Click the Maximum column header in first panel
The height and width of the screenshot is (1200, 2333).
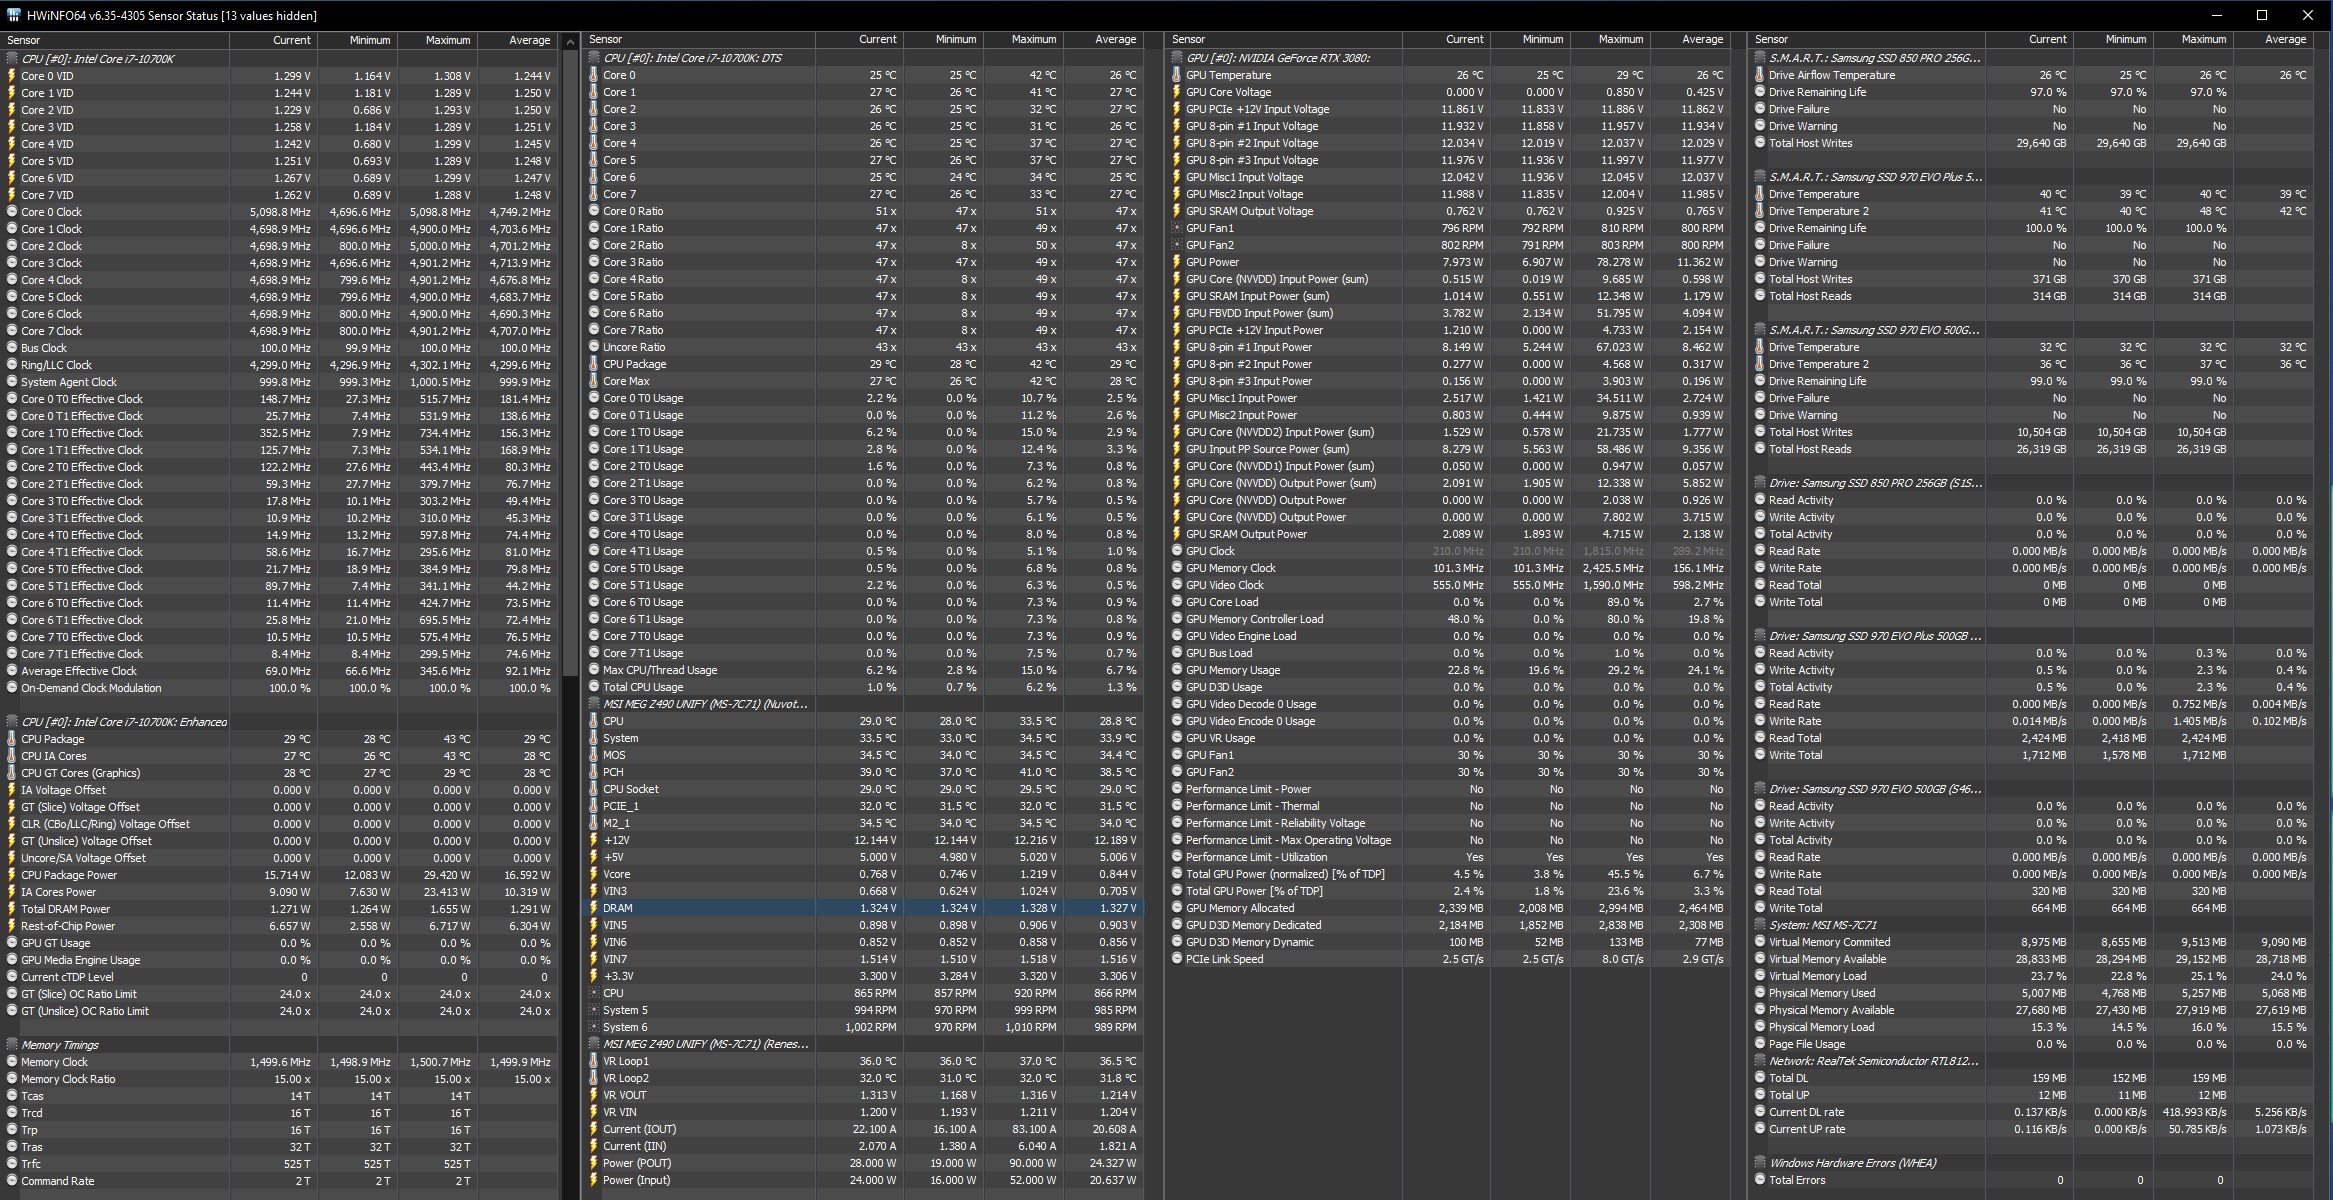click(x=447, y=40)
